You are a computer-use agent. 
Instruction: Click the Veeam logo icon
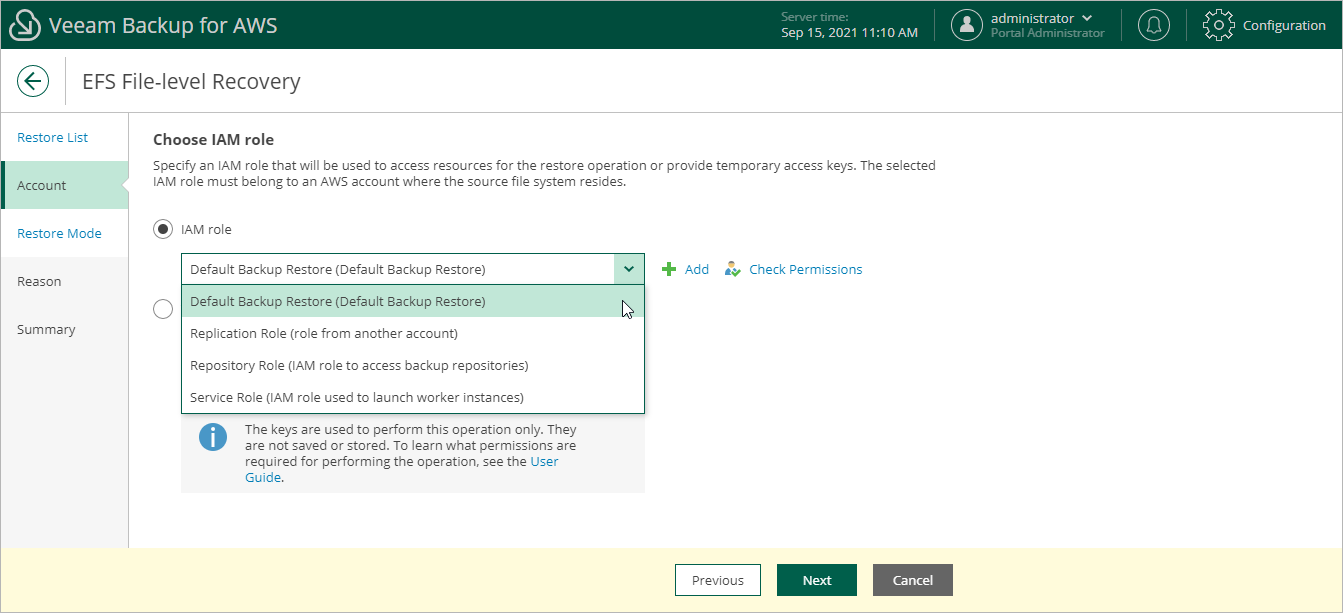click(24, 25)
